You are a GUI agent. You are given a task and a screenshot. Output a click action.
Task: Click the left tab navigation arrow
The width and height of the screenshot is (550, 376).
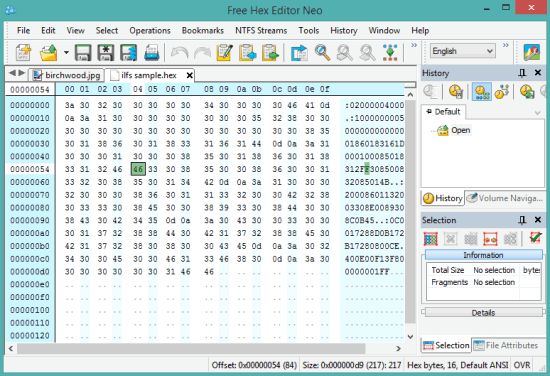12,73
